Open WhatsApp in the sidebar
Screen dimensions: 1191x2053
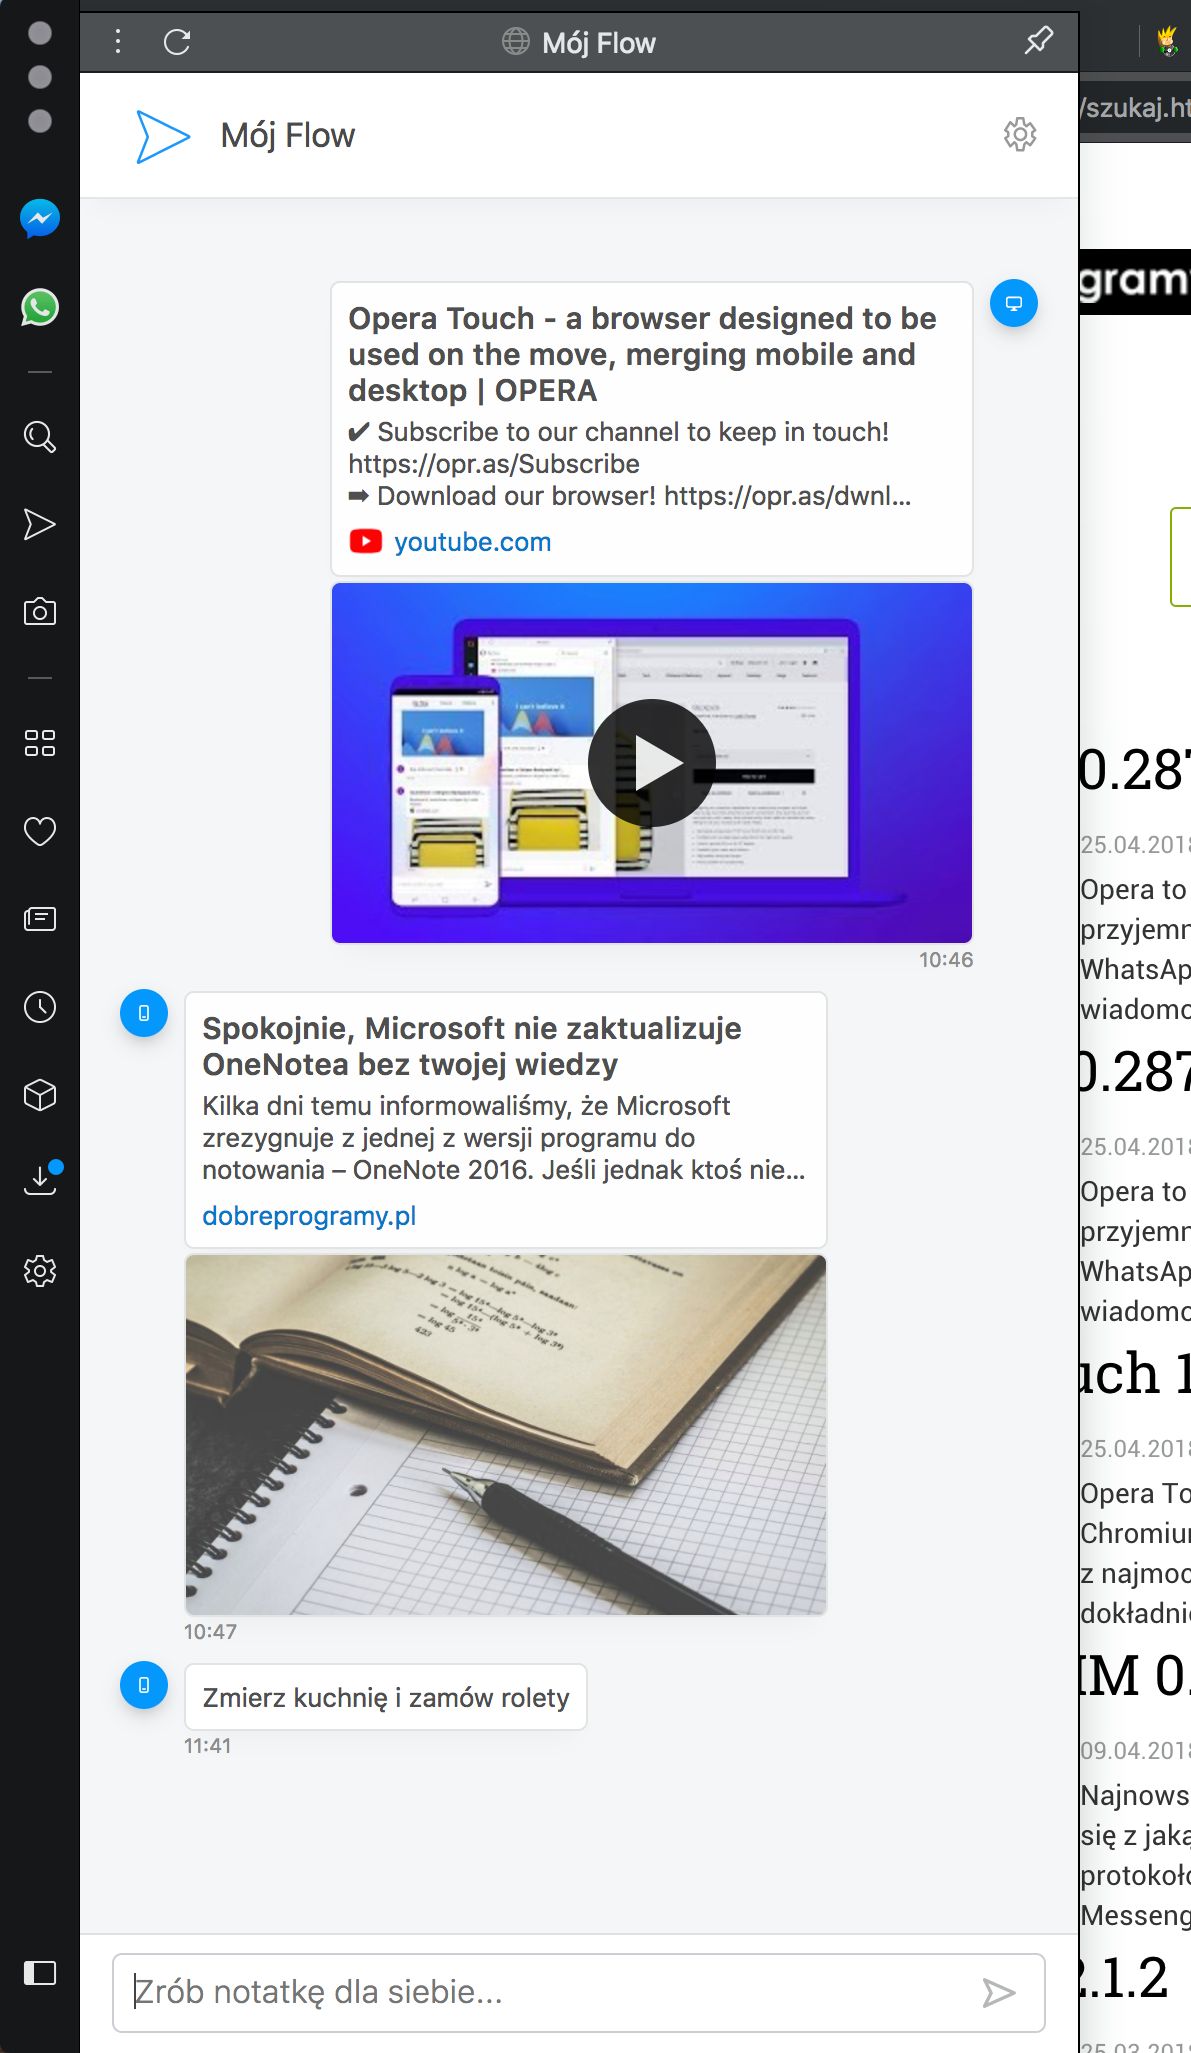tap(40, 307)
